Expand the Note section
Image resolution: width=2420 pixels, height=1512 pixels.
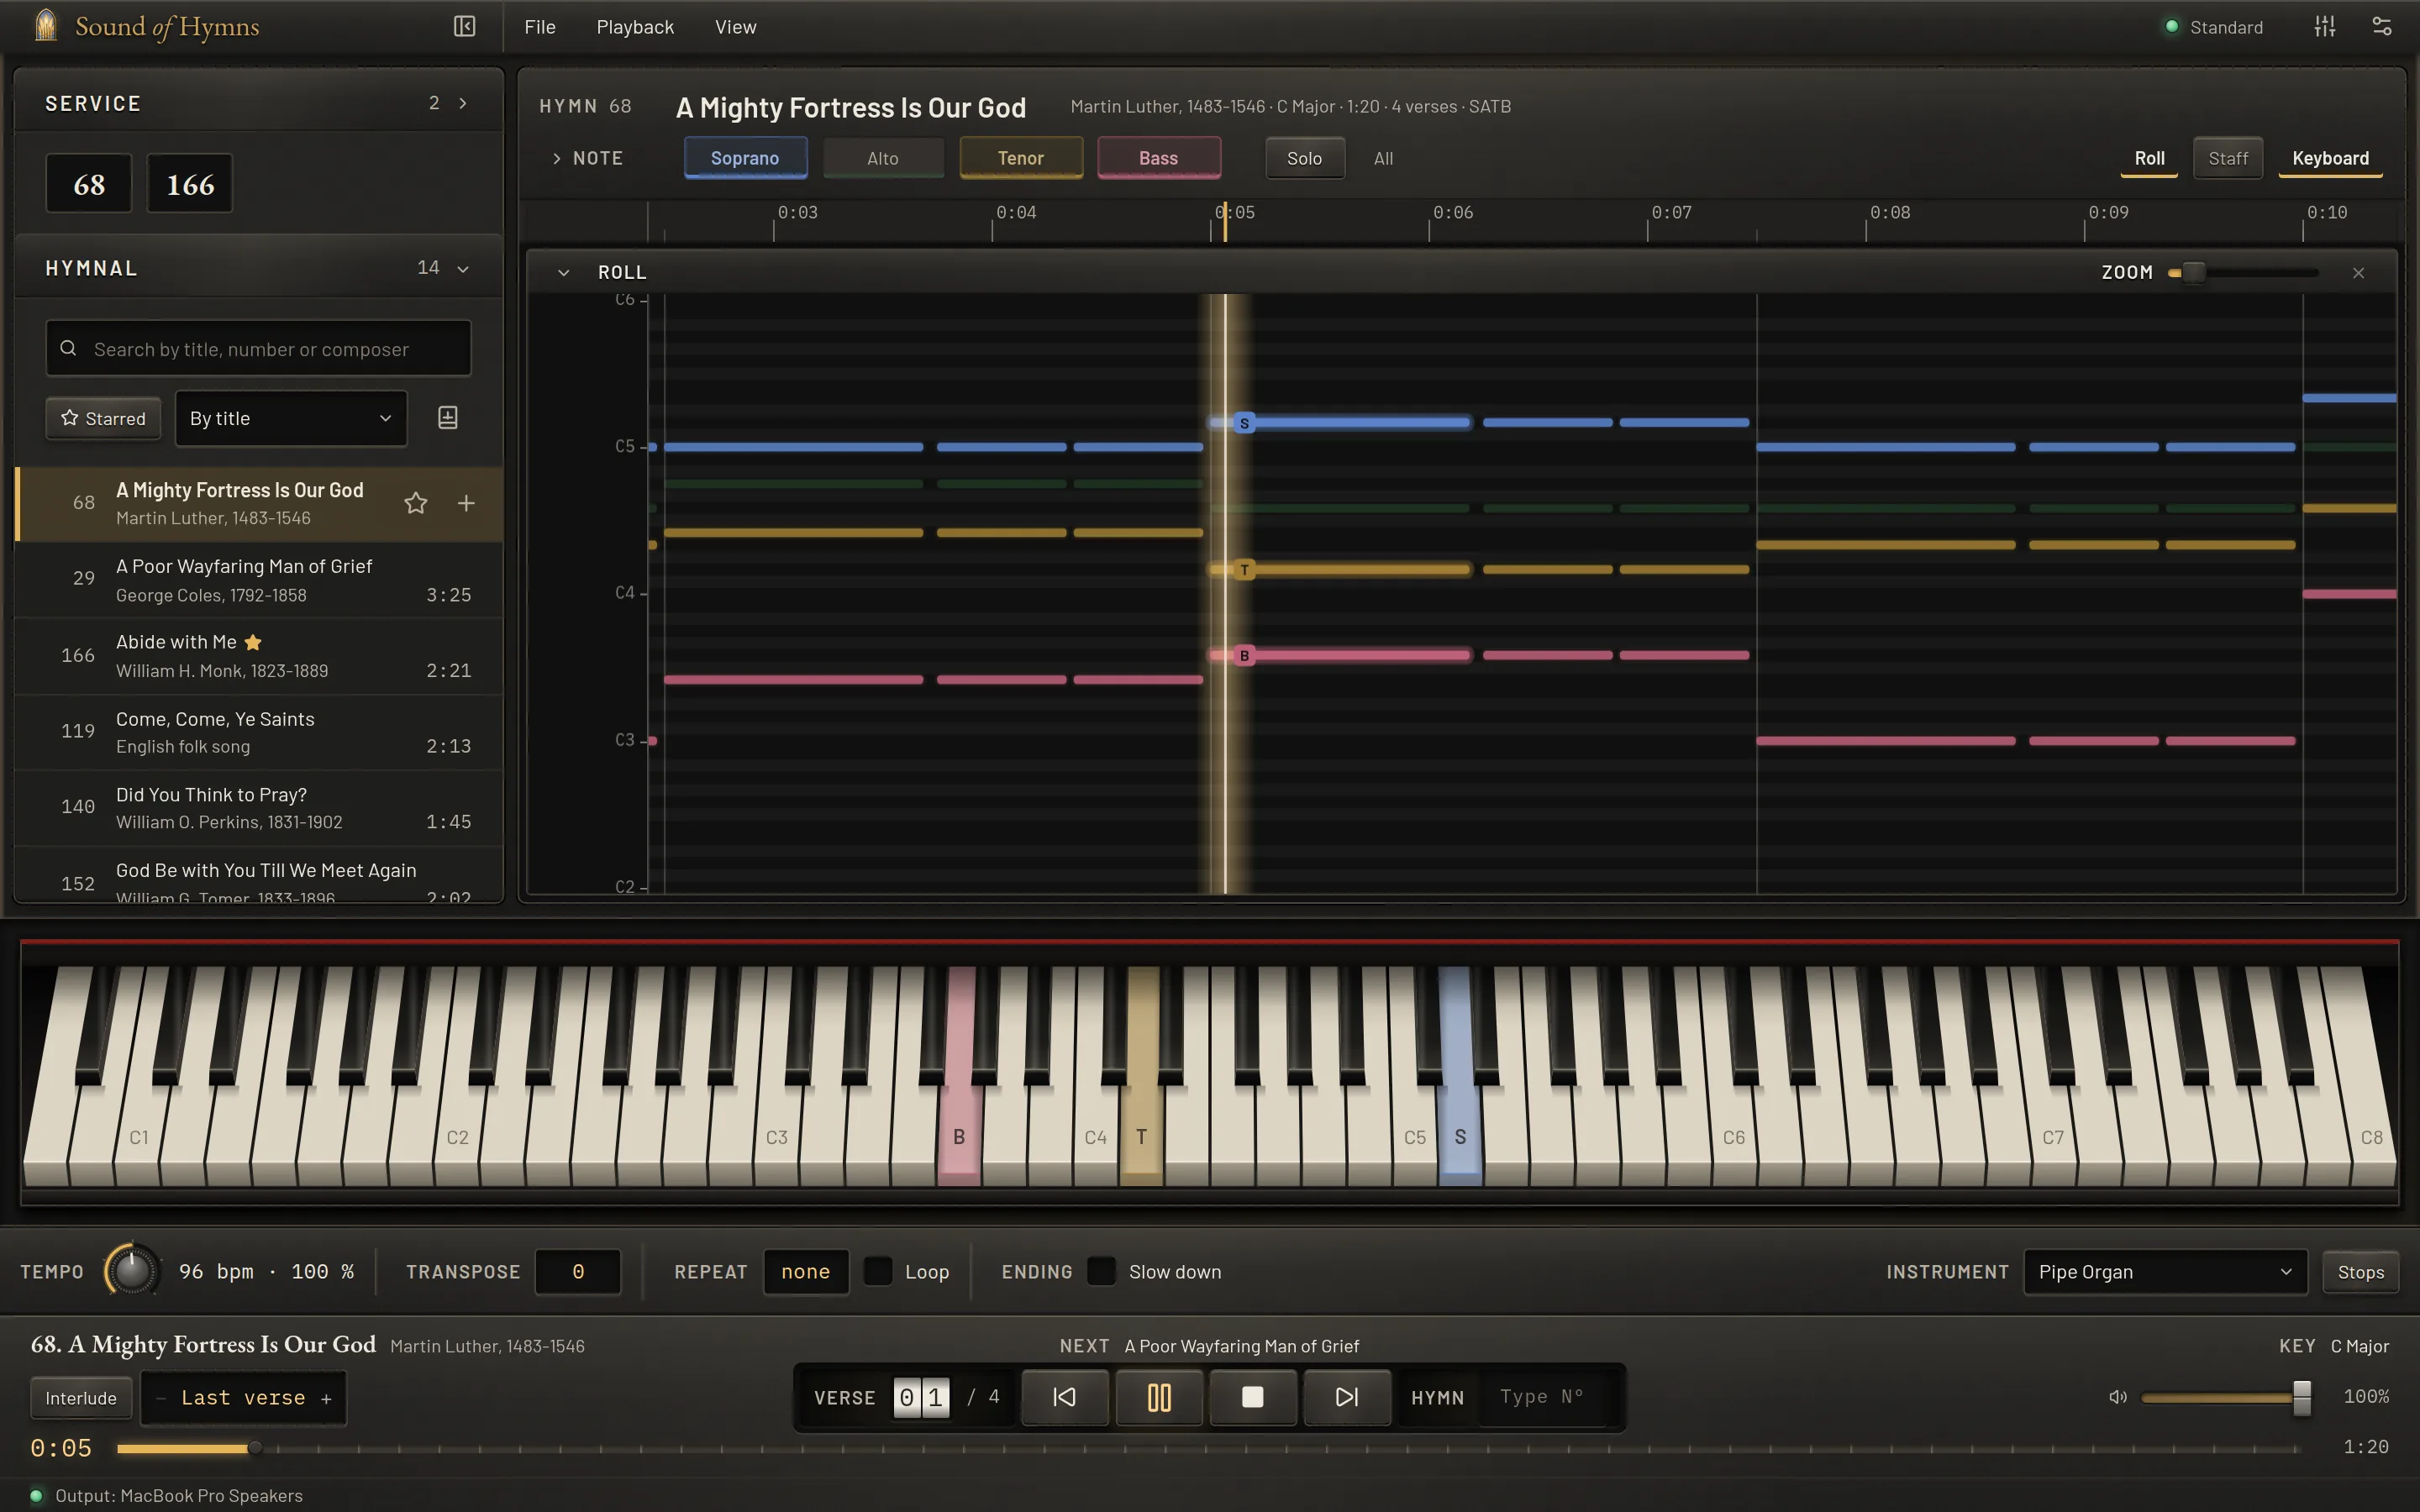[x=588, y=158]
